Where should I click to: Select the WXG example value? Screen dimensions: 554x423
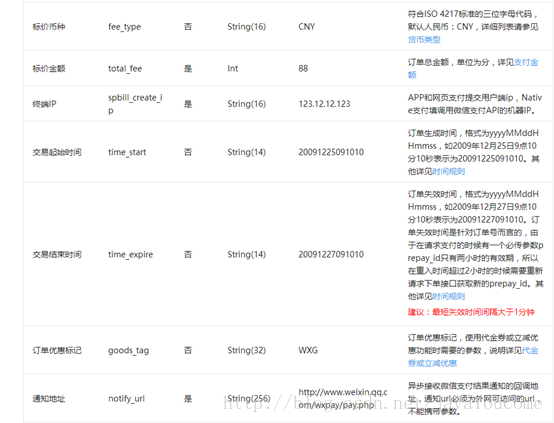pos(308,351)
